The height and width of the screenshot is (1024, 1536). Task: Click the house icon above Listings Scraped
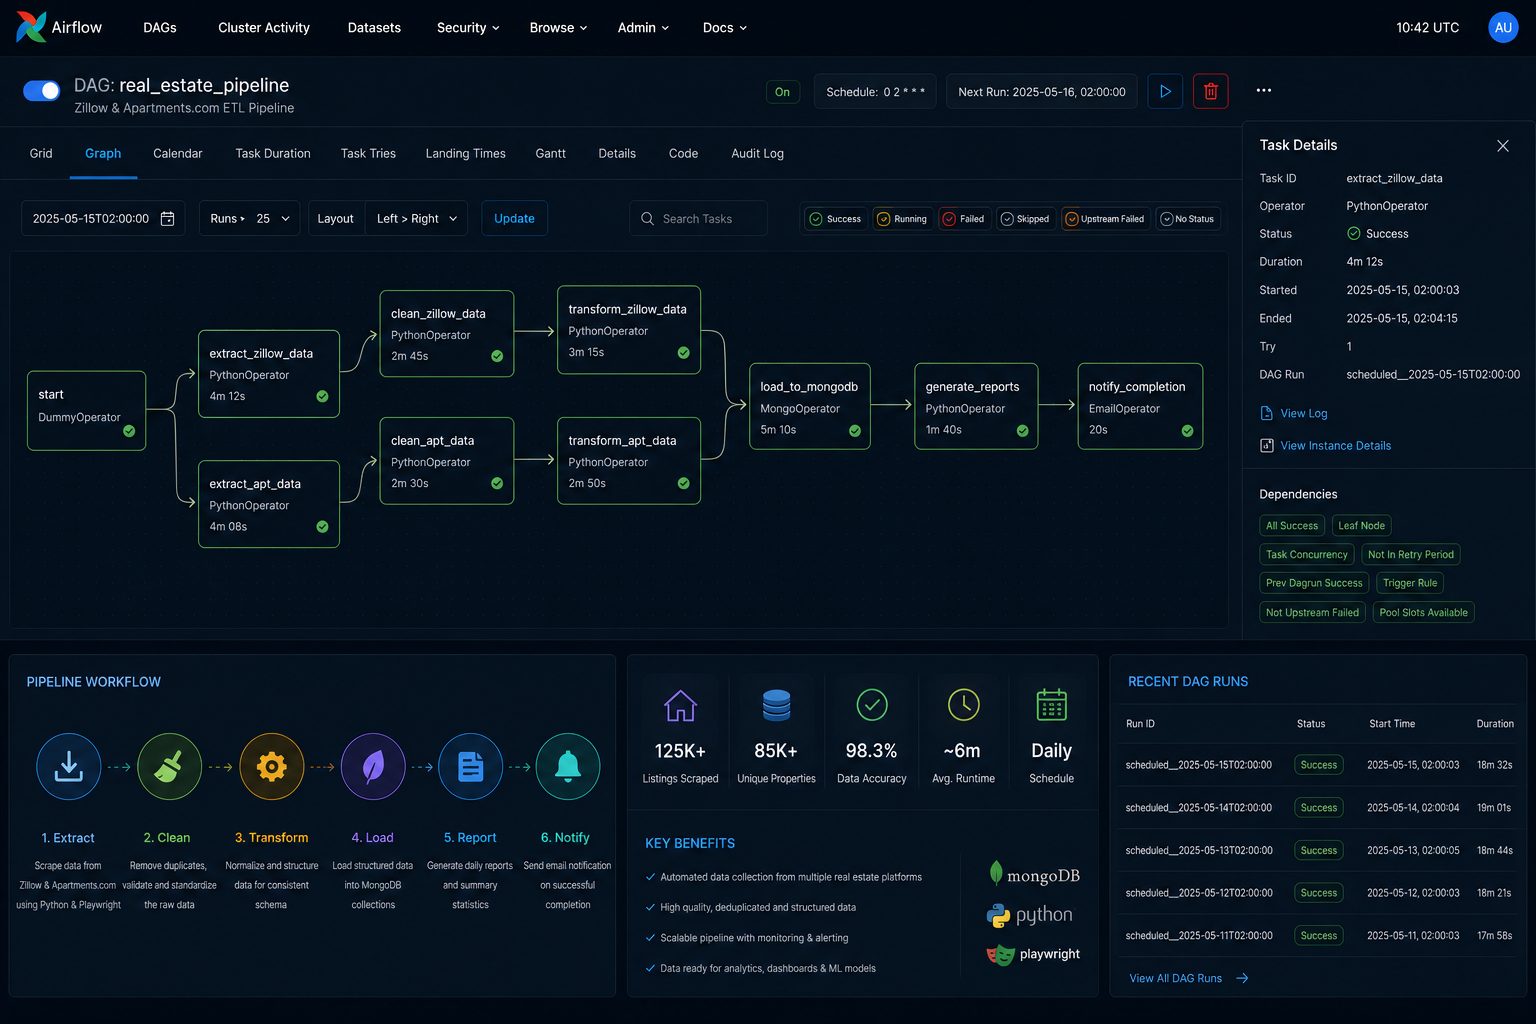pyautogui.click(x=680, y=706)
